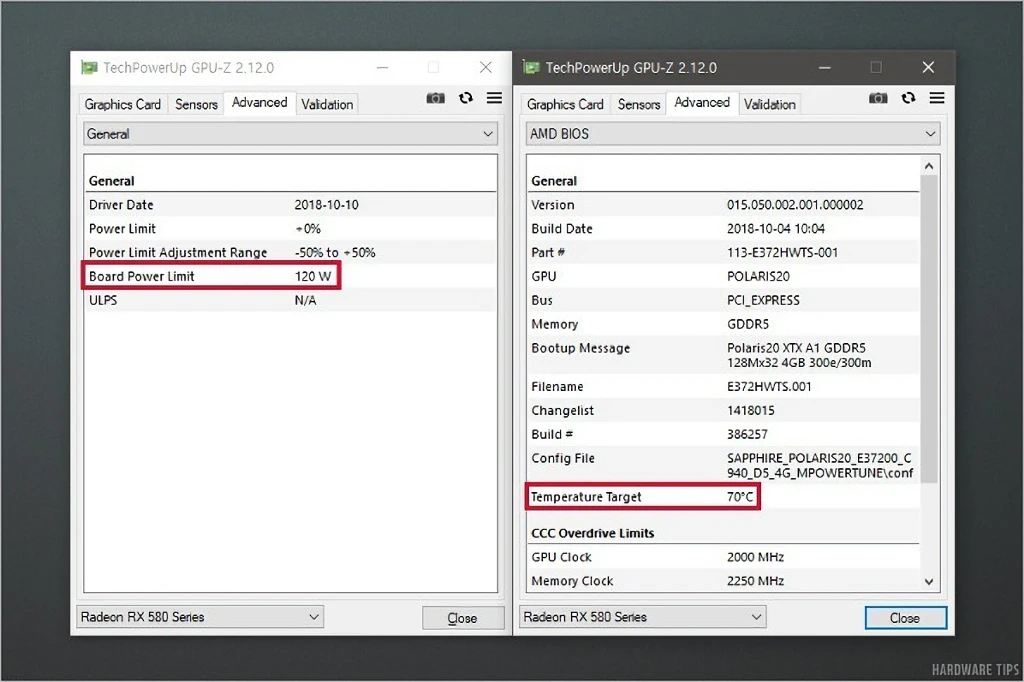Expand the General category dropdown

pyautogui.click(x=290, y=134)
